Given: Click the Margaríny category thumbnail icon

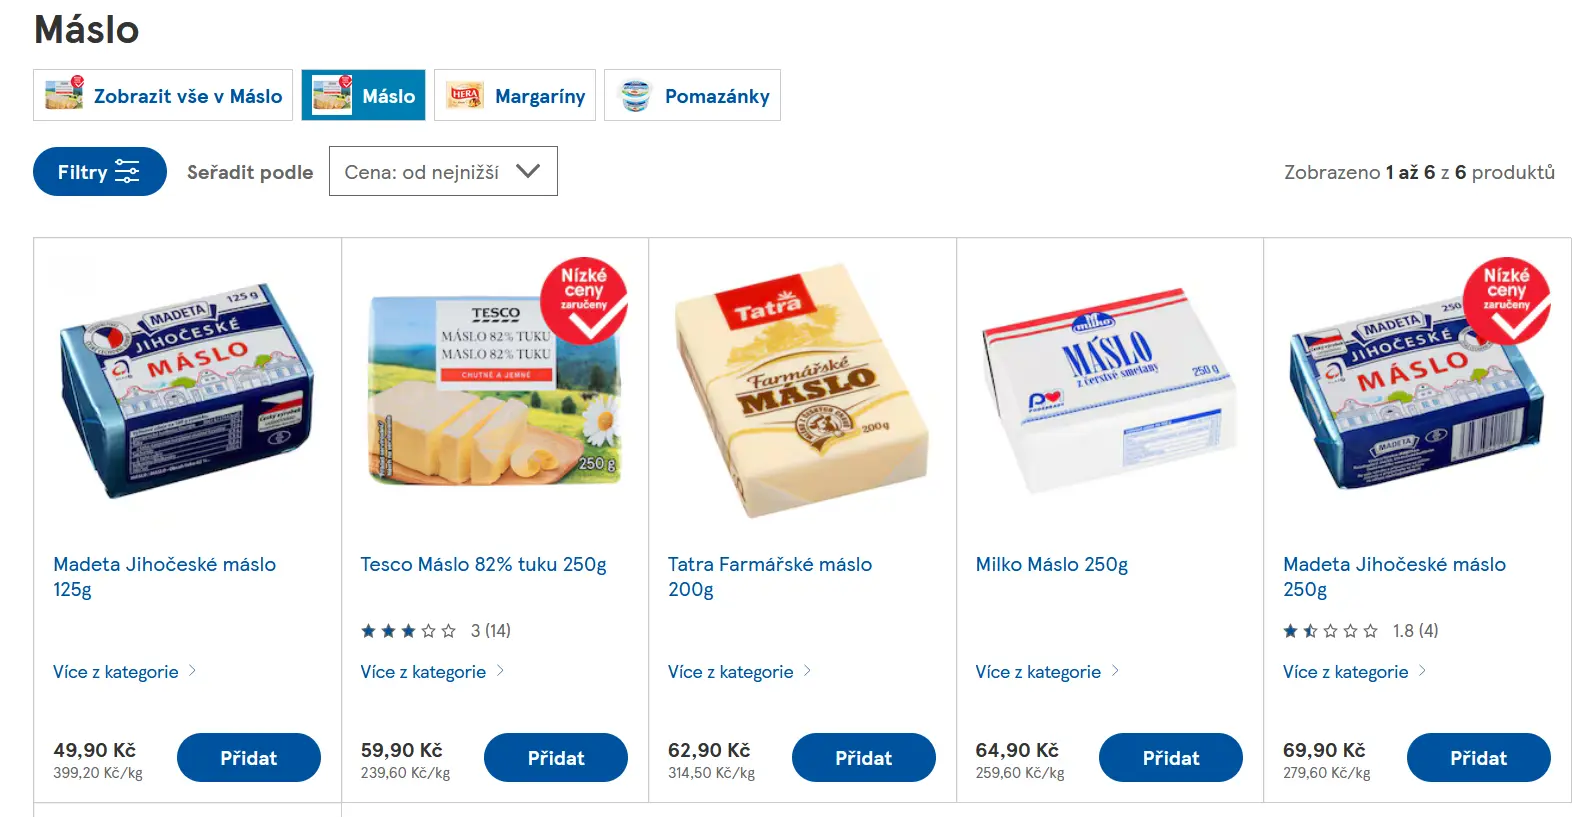Looking at the screenshot, I should click(x=465, y=96).
